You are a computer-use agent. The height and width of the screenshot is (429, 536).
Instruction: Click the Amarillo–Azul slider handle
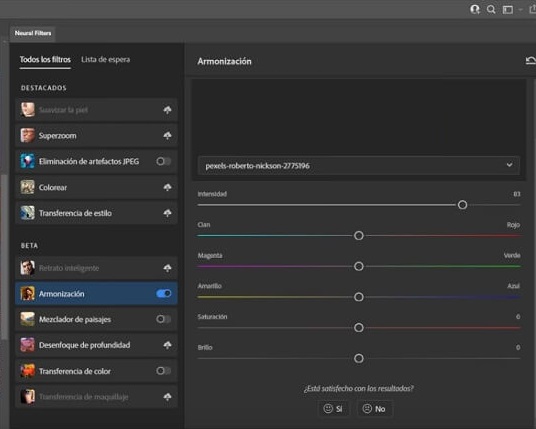point(359,297)
